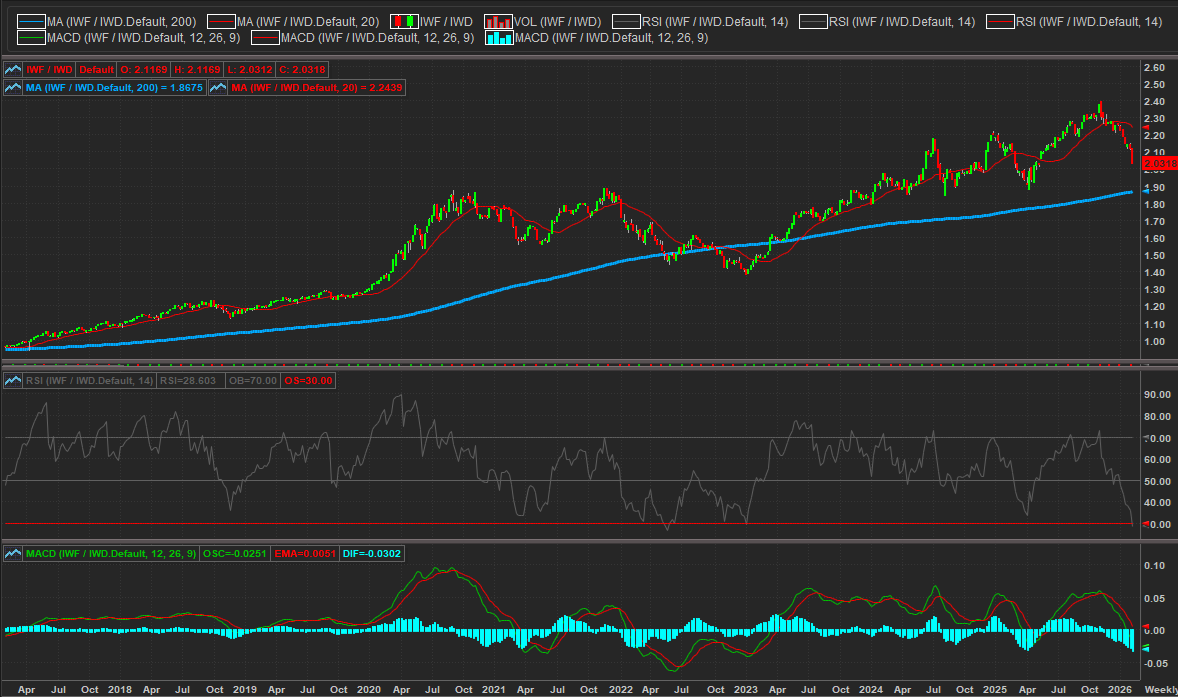The width and height of the screenshot is (1178, 697).
Task: Click the chart icon beside the IWF / IWD price label
Action: tap(14, 69)
